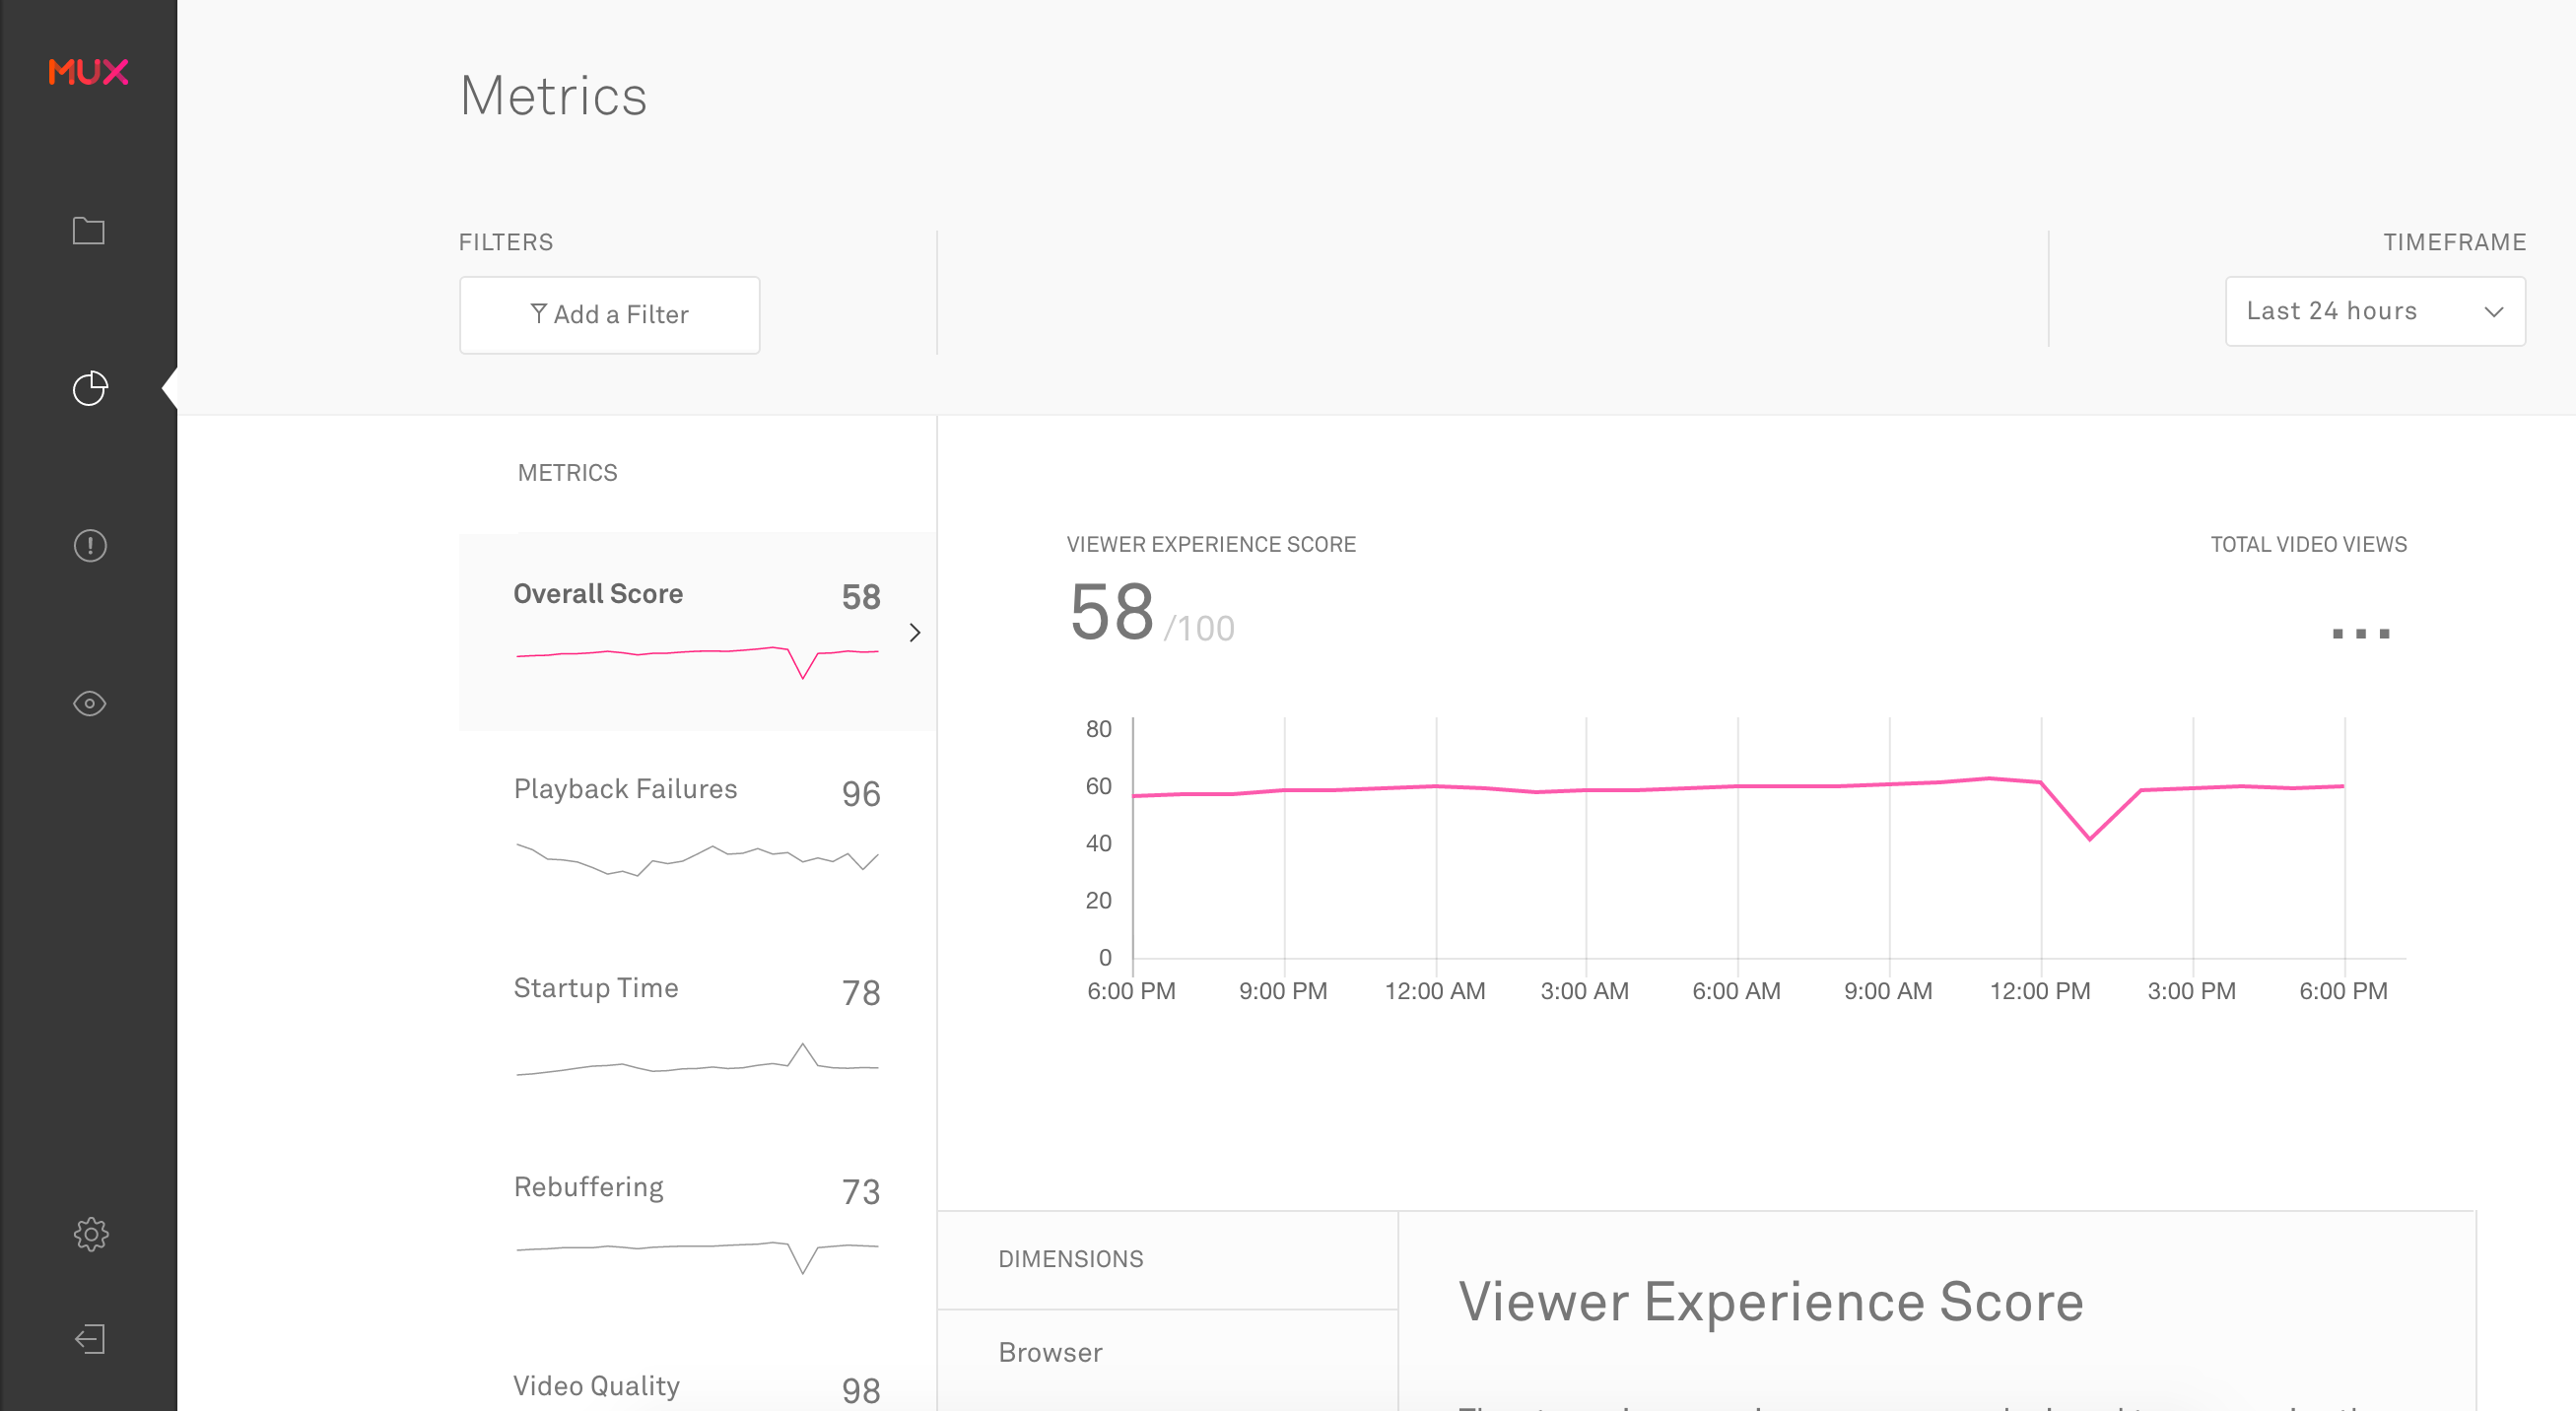Click the total video views ellipsis
Viewport: 2576px width, 1411px height.
click(2360, 633)
